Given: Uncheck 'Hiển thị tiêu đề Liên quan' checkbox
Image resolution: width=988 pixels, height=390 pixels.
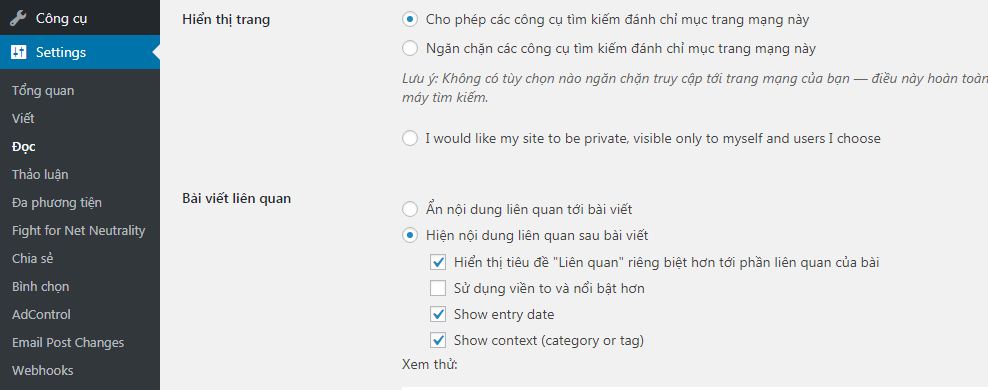Looking at the screenshot, I should (438, 262).
